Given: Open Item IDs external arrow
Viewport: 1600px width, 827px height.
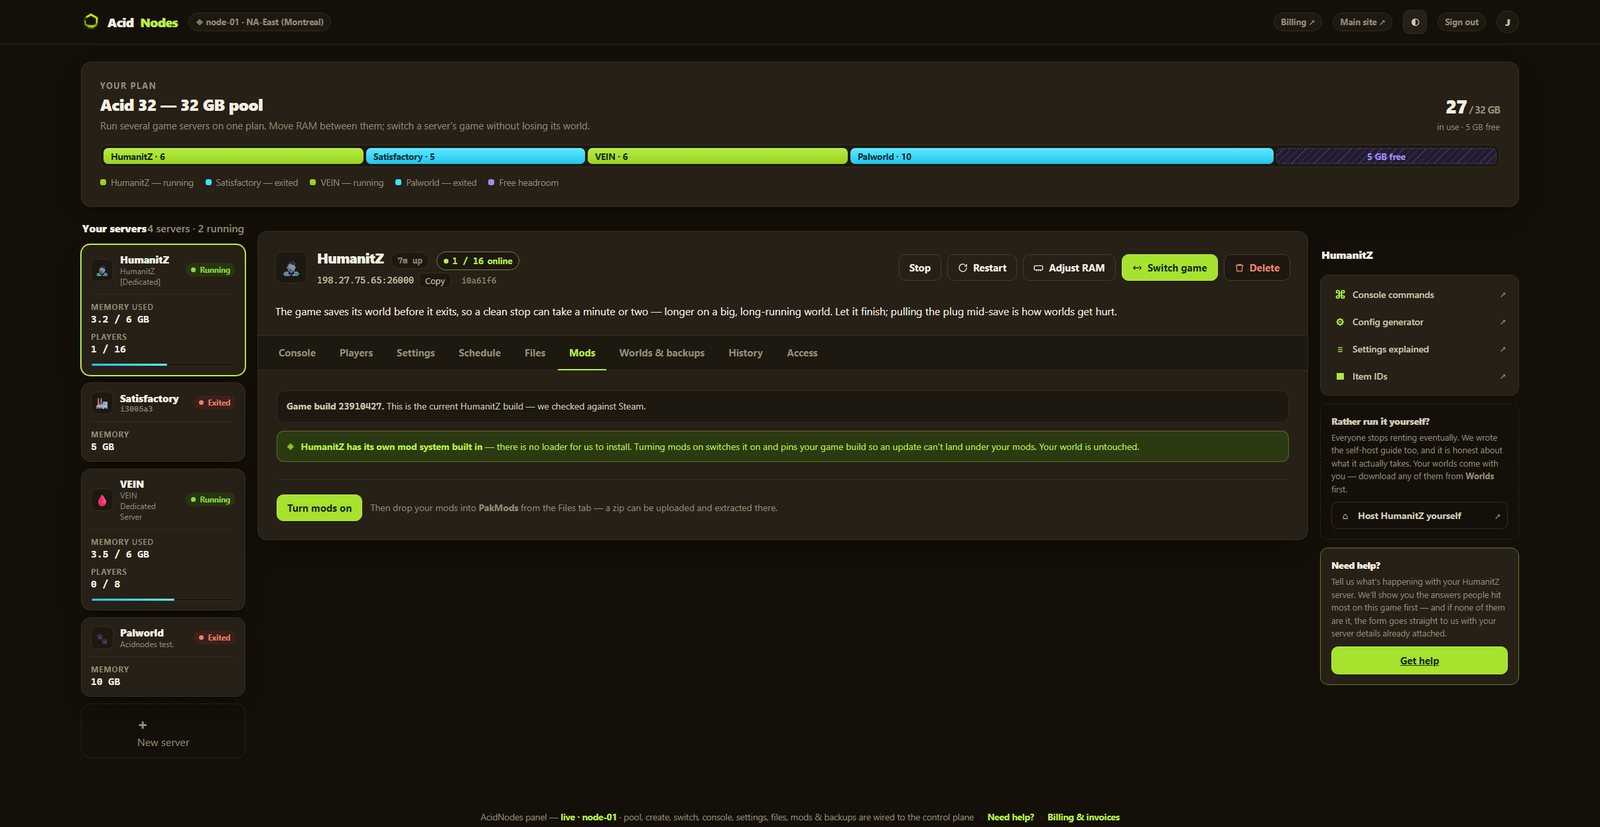Looking at the screenshot, I should 1502,376.
